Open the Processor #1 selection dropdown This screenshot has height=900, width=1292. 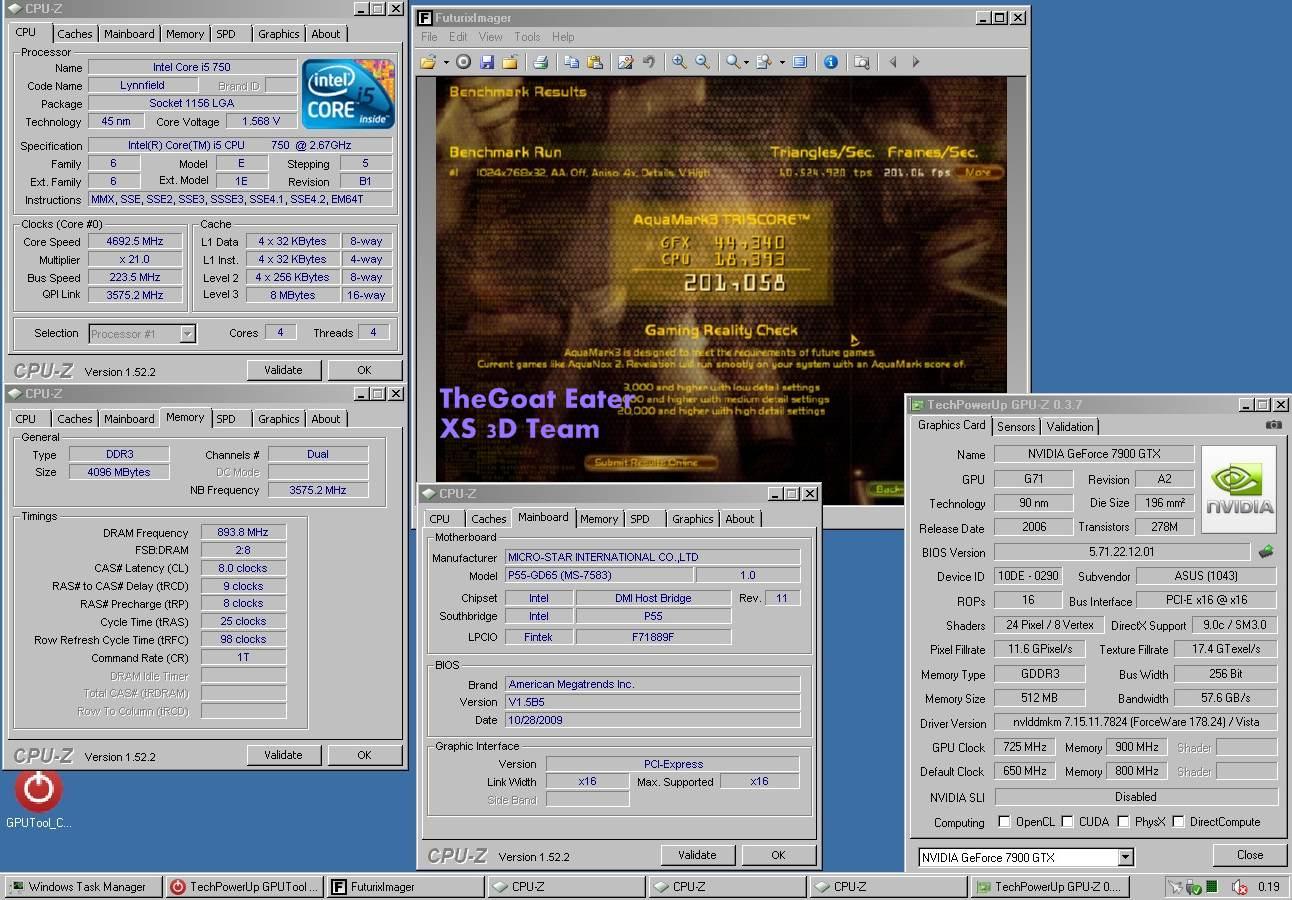coord(187,334)
